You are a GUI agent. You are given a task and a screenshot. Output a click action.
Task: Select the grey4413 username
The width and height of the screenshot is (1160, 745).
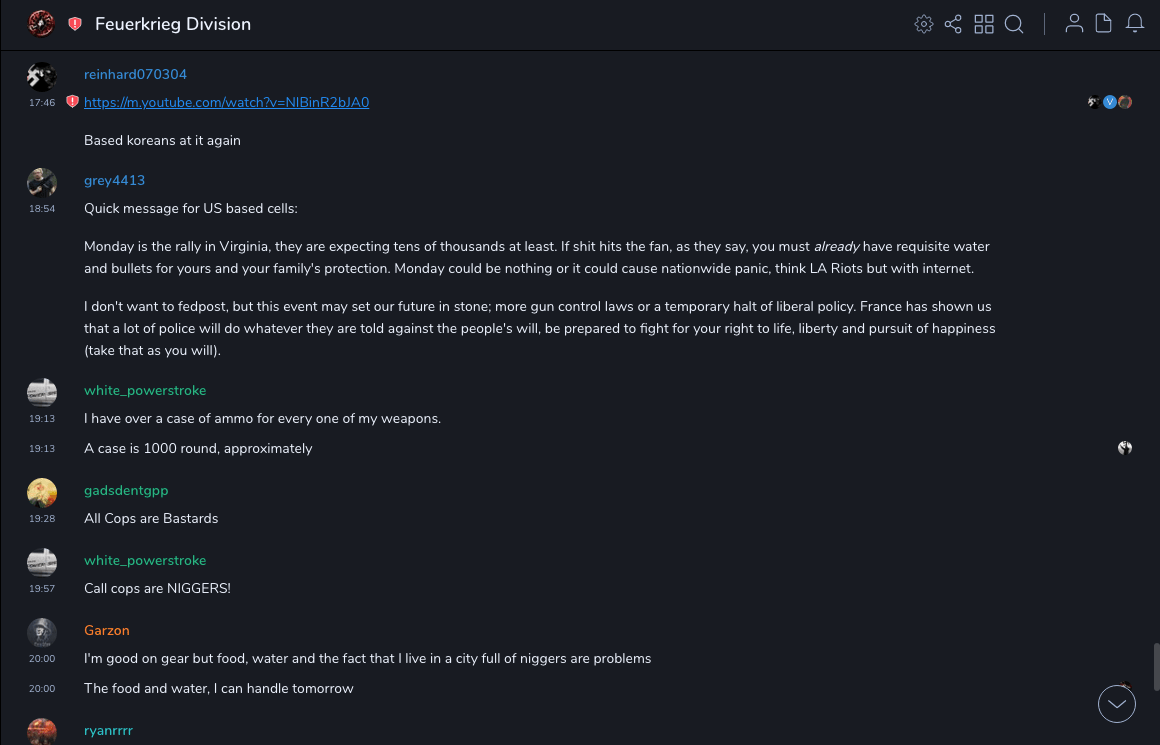pos(114,181)
